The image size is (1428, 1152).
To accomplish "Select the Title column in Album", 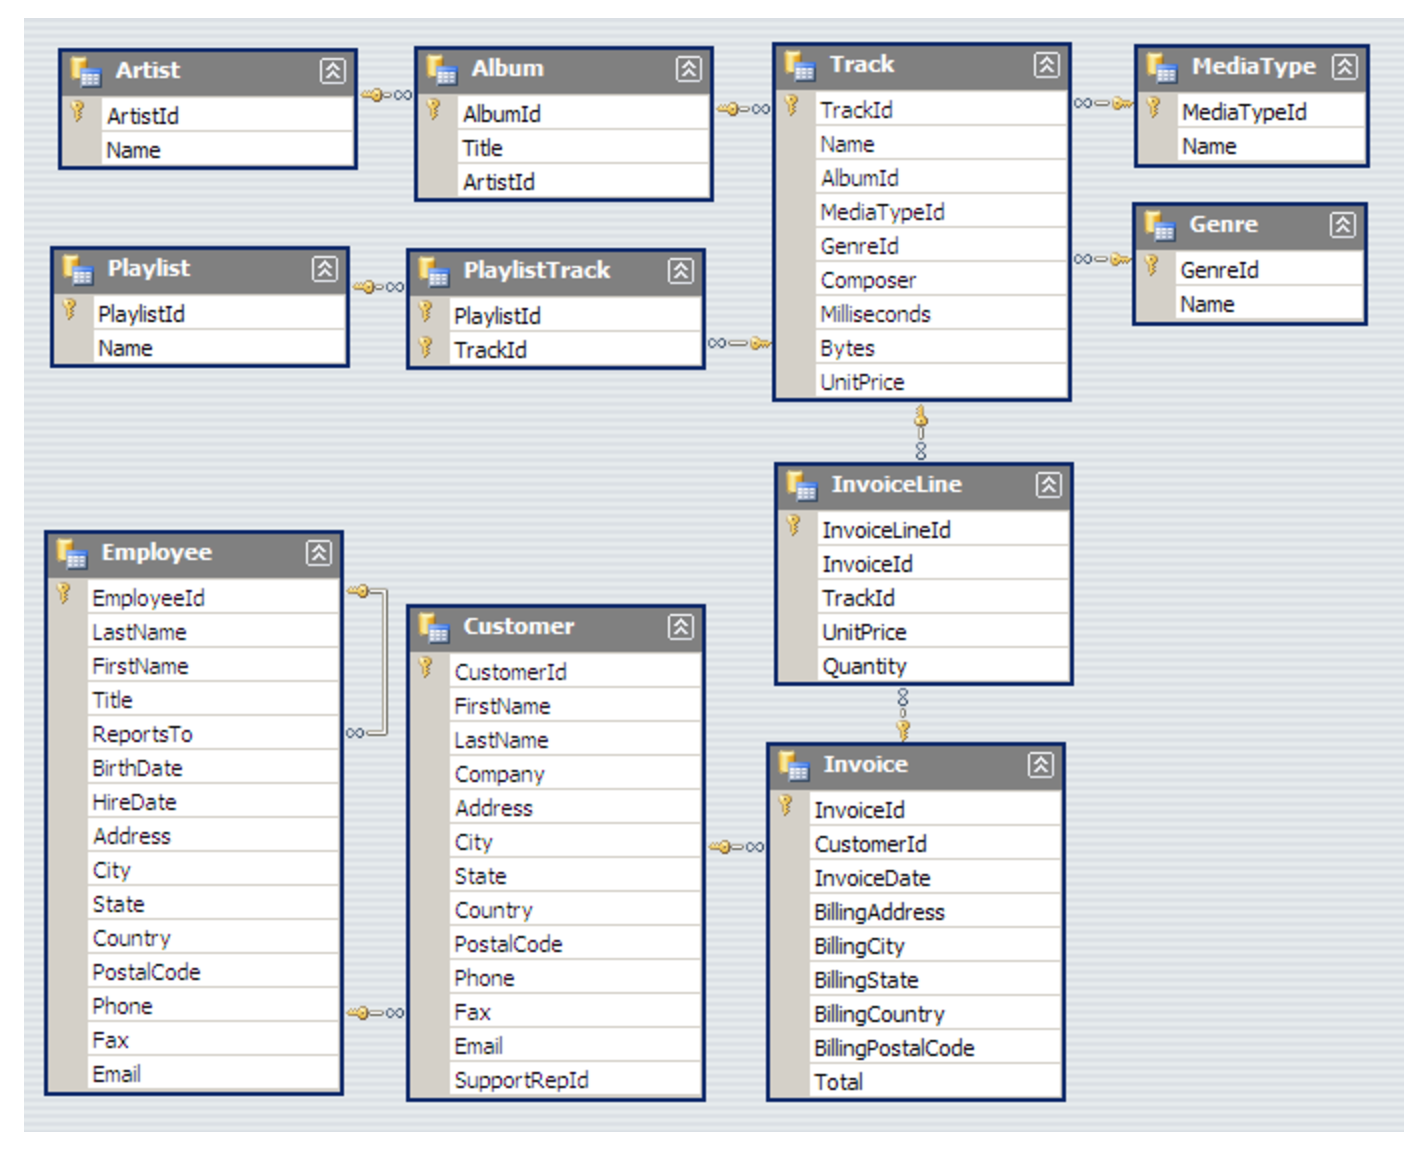I will (583, 148).
